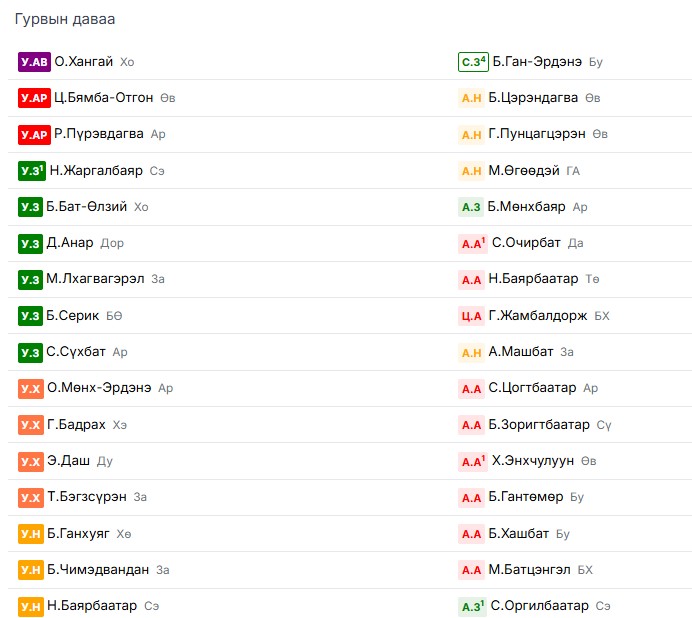Open wrestler Р.Пүрэвдагва
Viewport: 692px width, 618px height.
[x=99, y=134]
